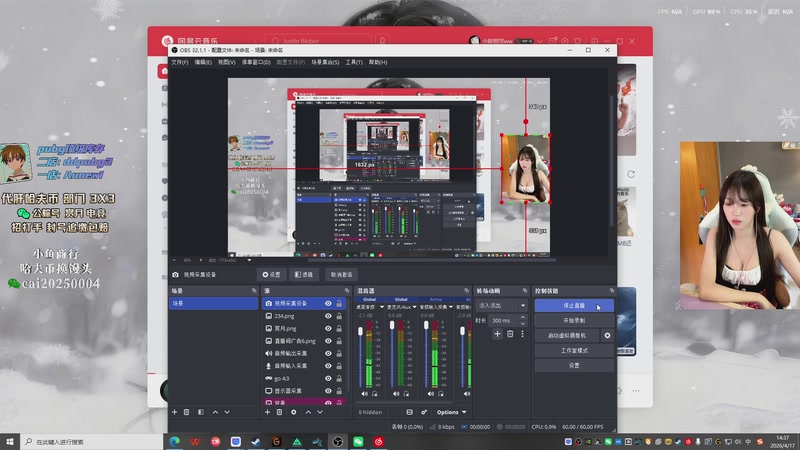This screenshot has height=450, width=800.
Task: Click the start recording button
Action: click(574, 320)
